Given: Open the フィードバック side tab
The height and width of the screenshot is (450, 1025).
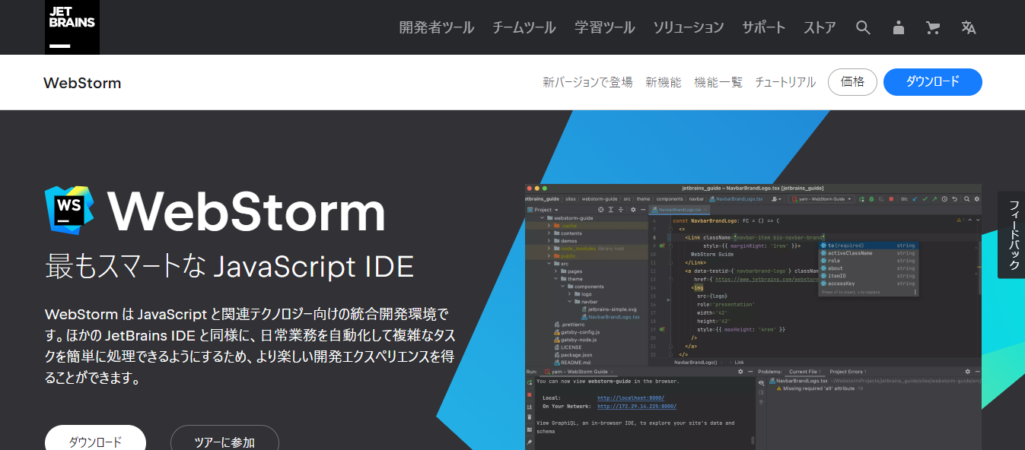Looking at the screenshot, I should [x=1012, y=234].
